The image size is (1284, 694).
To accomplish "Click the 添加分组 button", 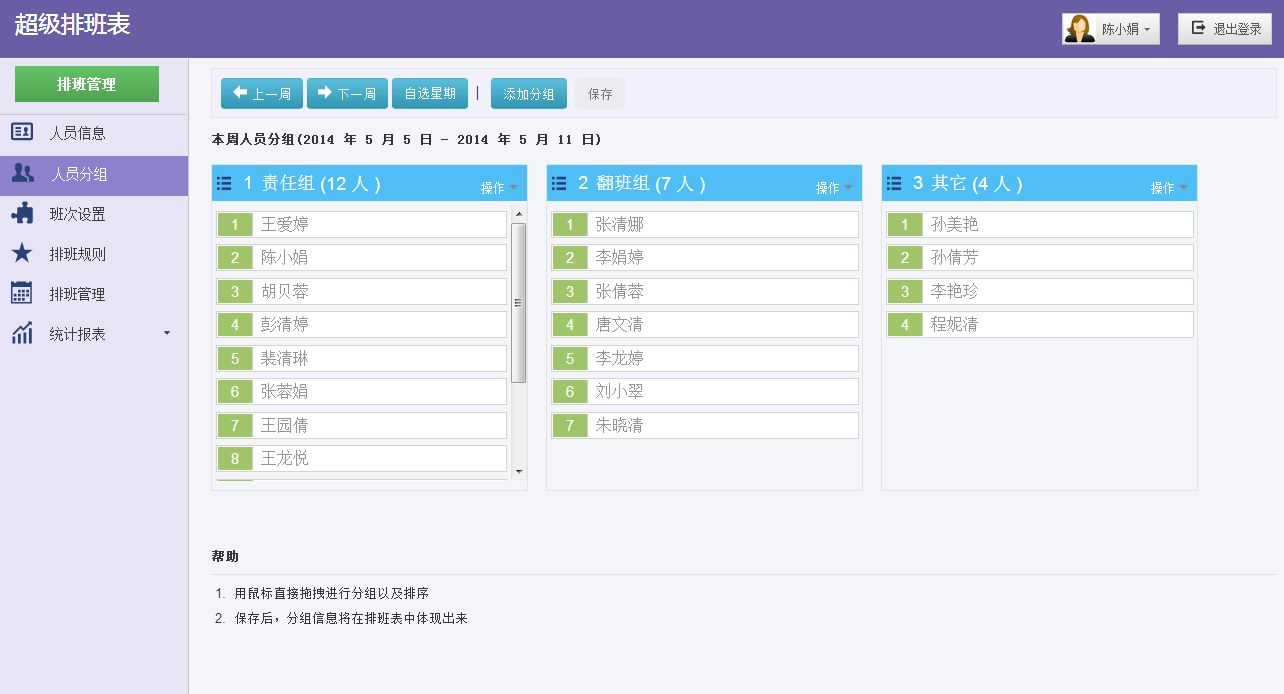I will [528, 93].
